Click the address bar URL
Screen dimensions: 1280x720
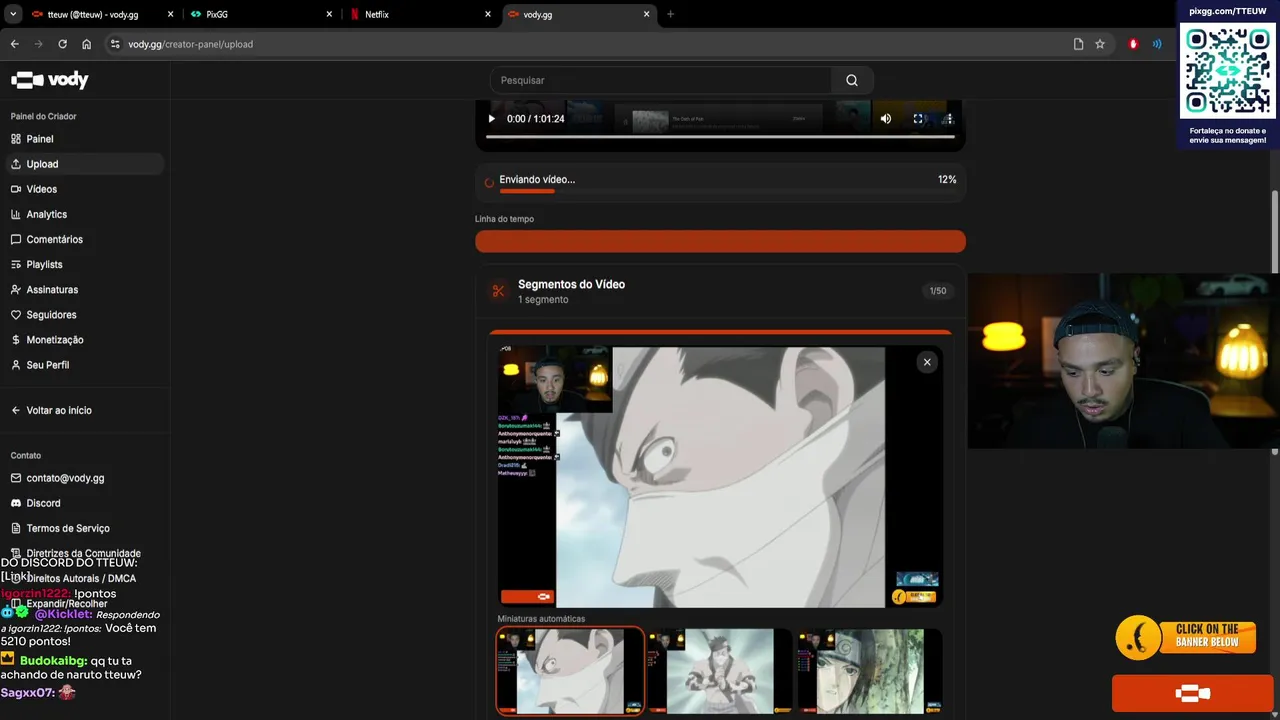point(190,44)
